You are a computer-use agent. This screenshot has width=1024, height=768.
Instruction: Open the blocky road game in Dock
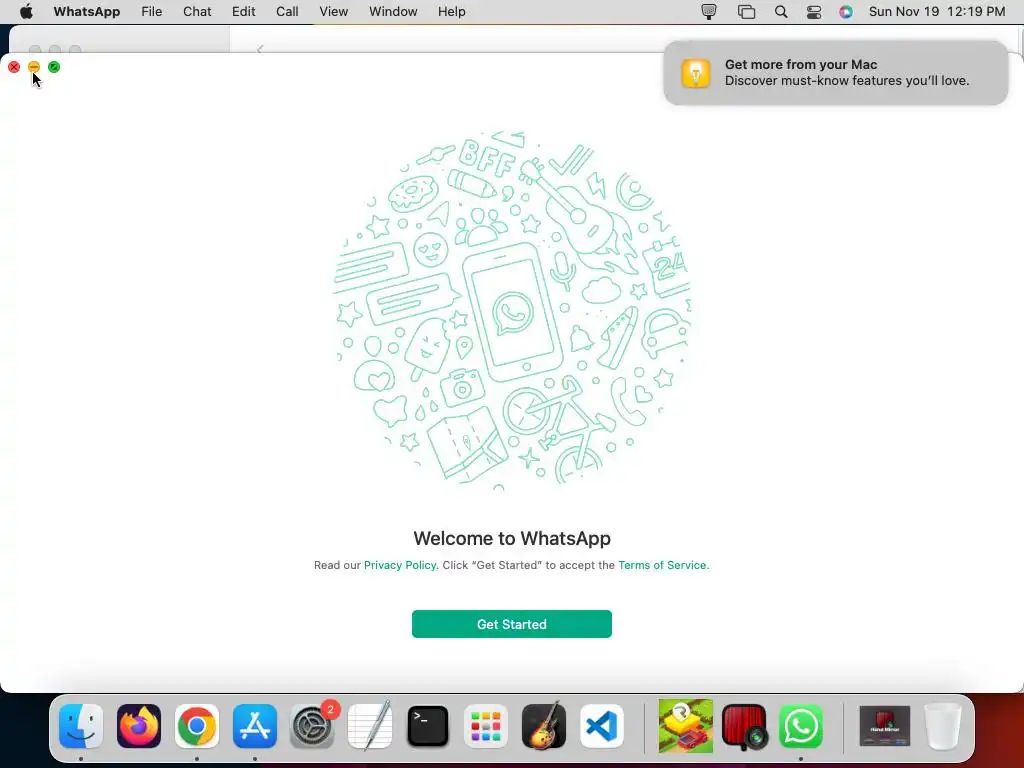click(686, 726)
